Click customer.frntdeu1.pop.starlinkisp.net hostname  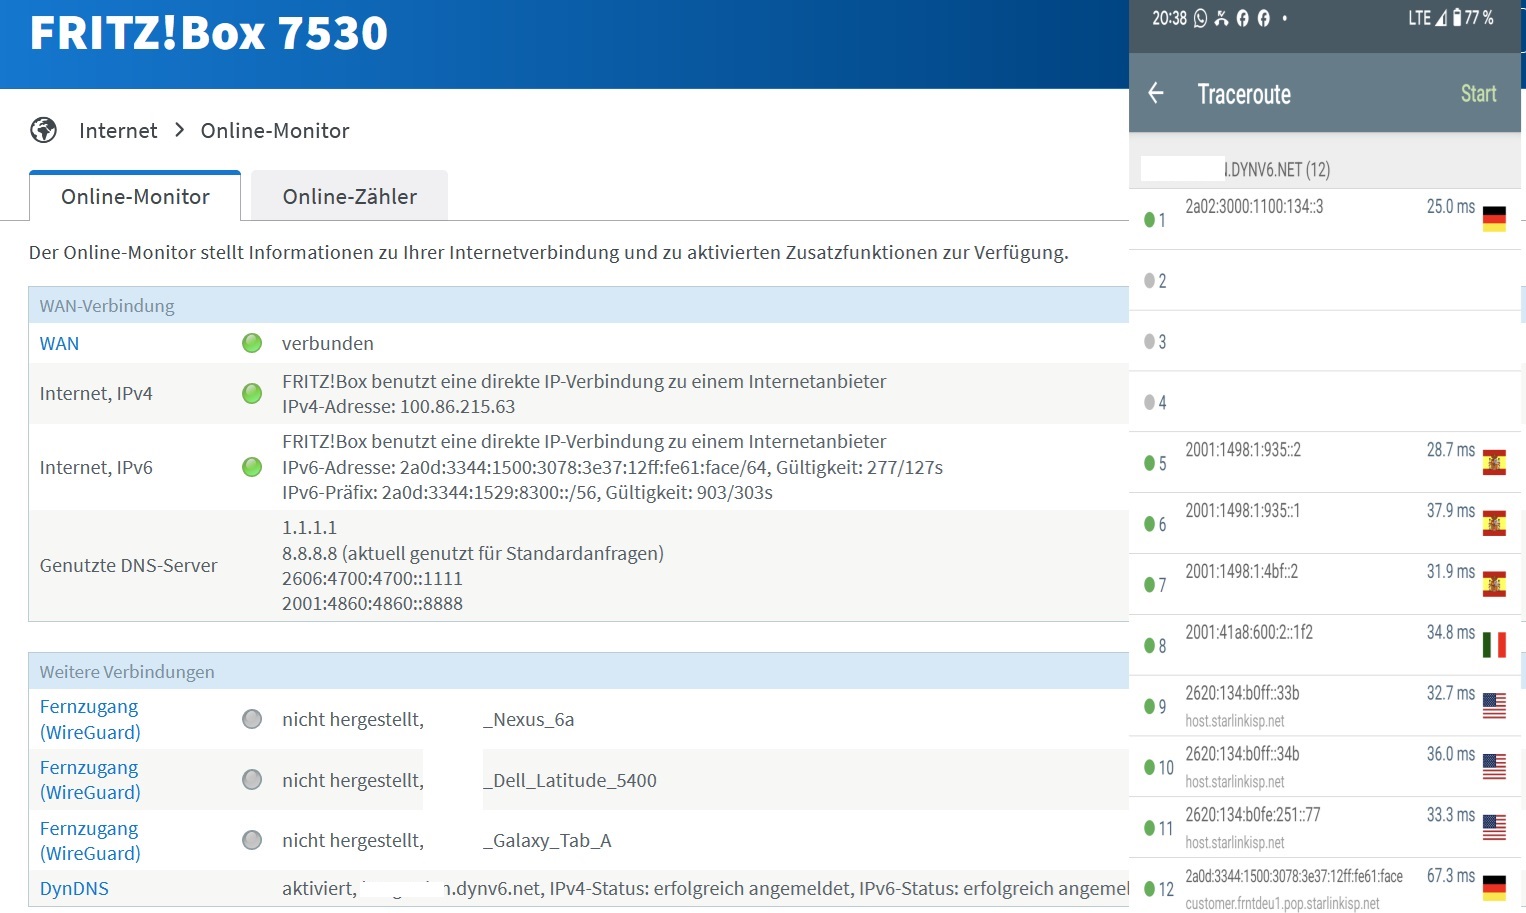pyautogui.click(x=1282, y=903)
